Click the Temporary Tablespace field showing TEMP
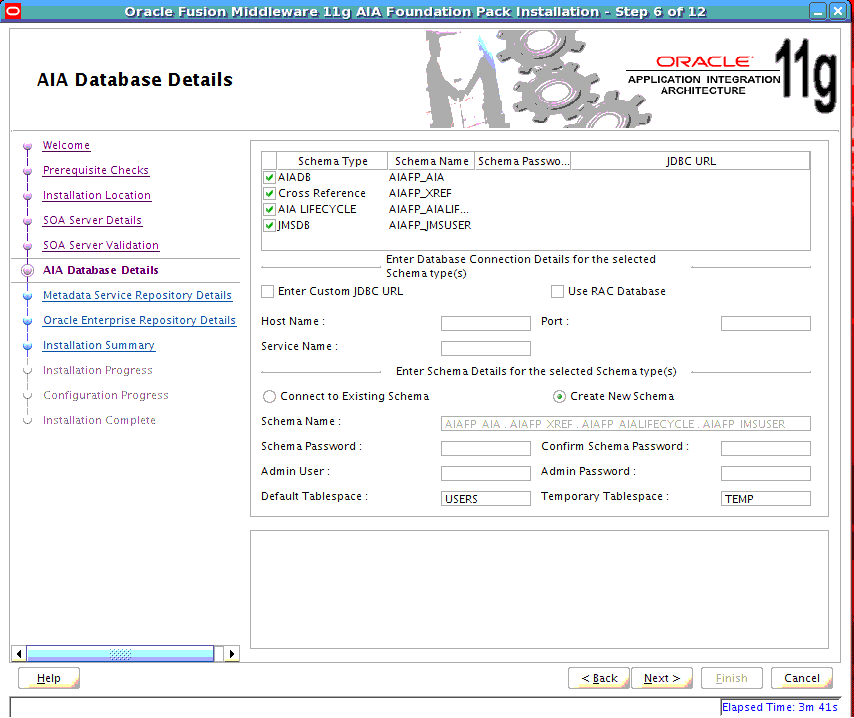 click(x=766, y=498)
